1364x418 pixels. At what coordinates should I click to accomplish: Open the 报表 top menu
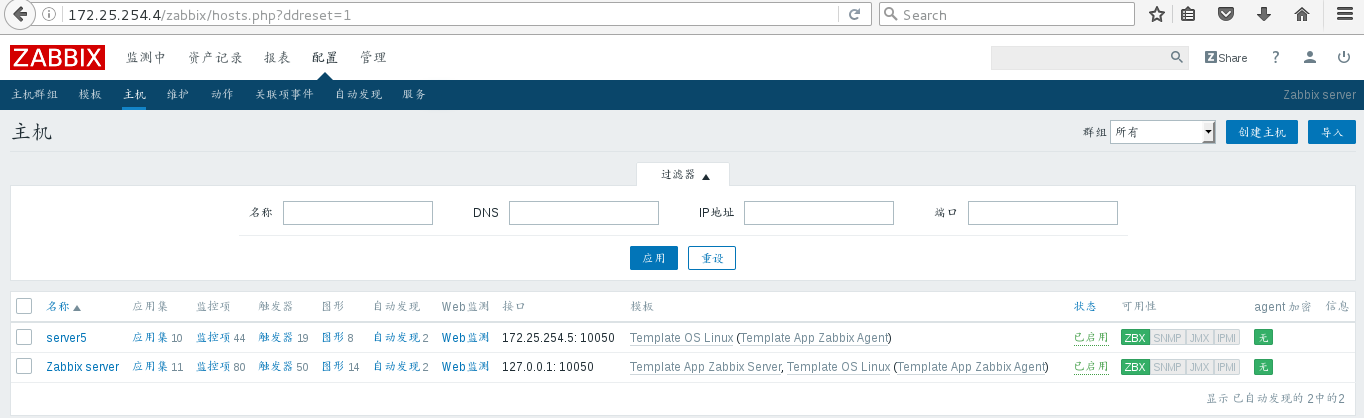(277, 58)
